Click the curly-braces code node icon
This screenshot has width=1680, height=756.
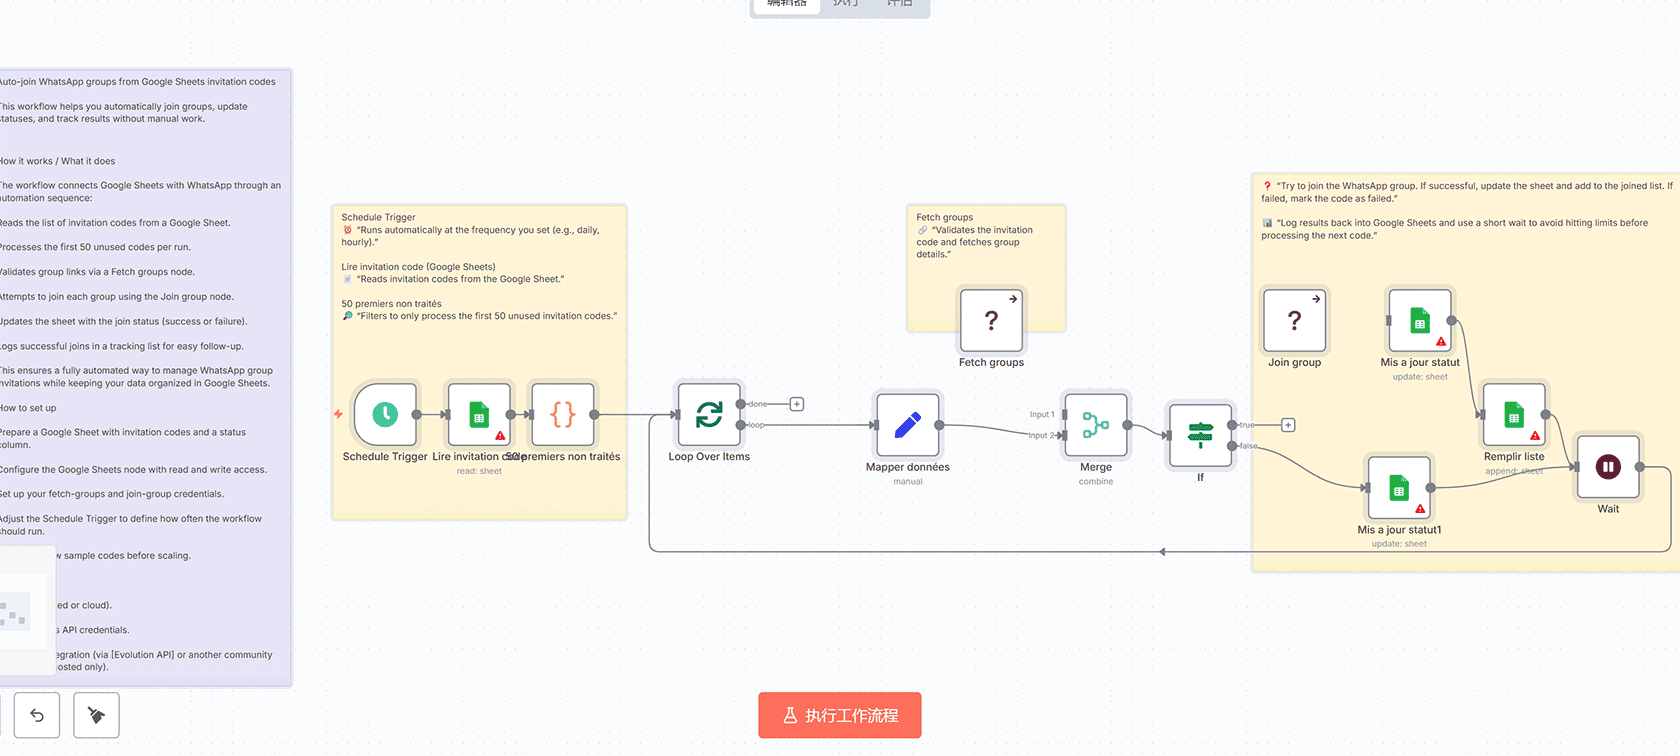click(x=563, y=414)
